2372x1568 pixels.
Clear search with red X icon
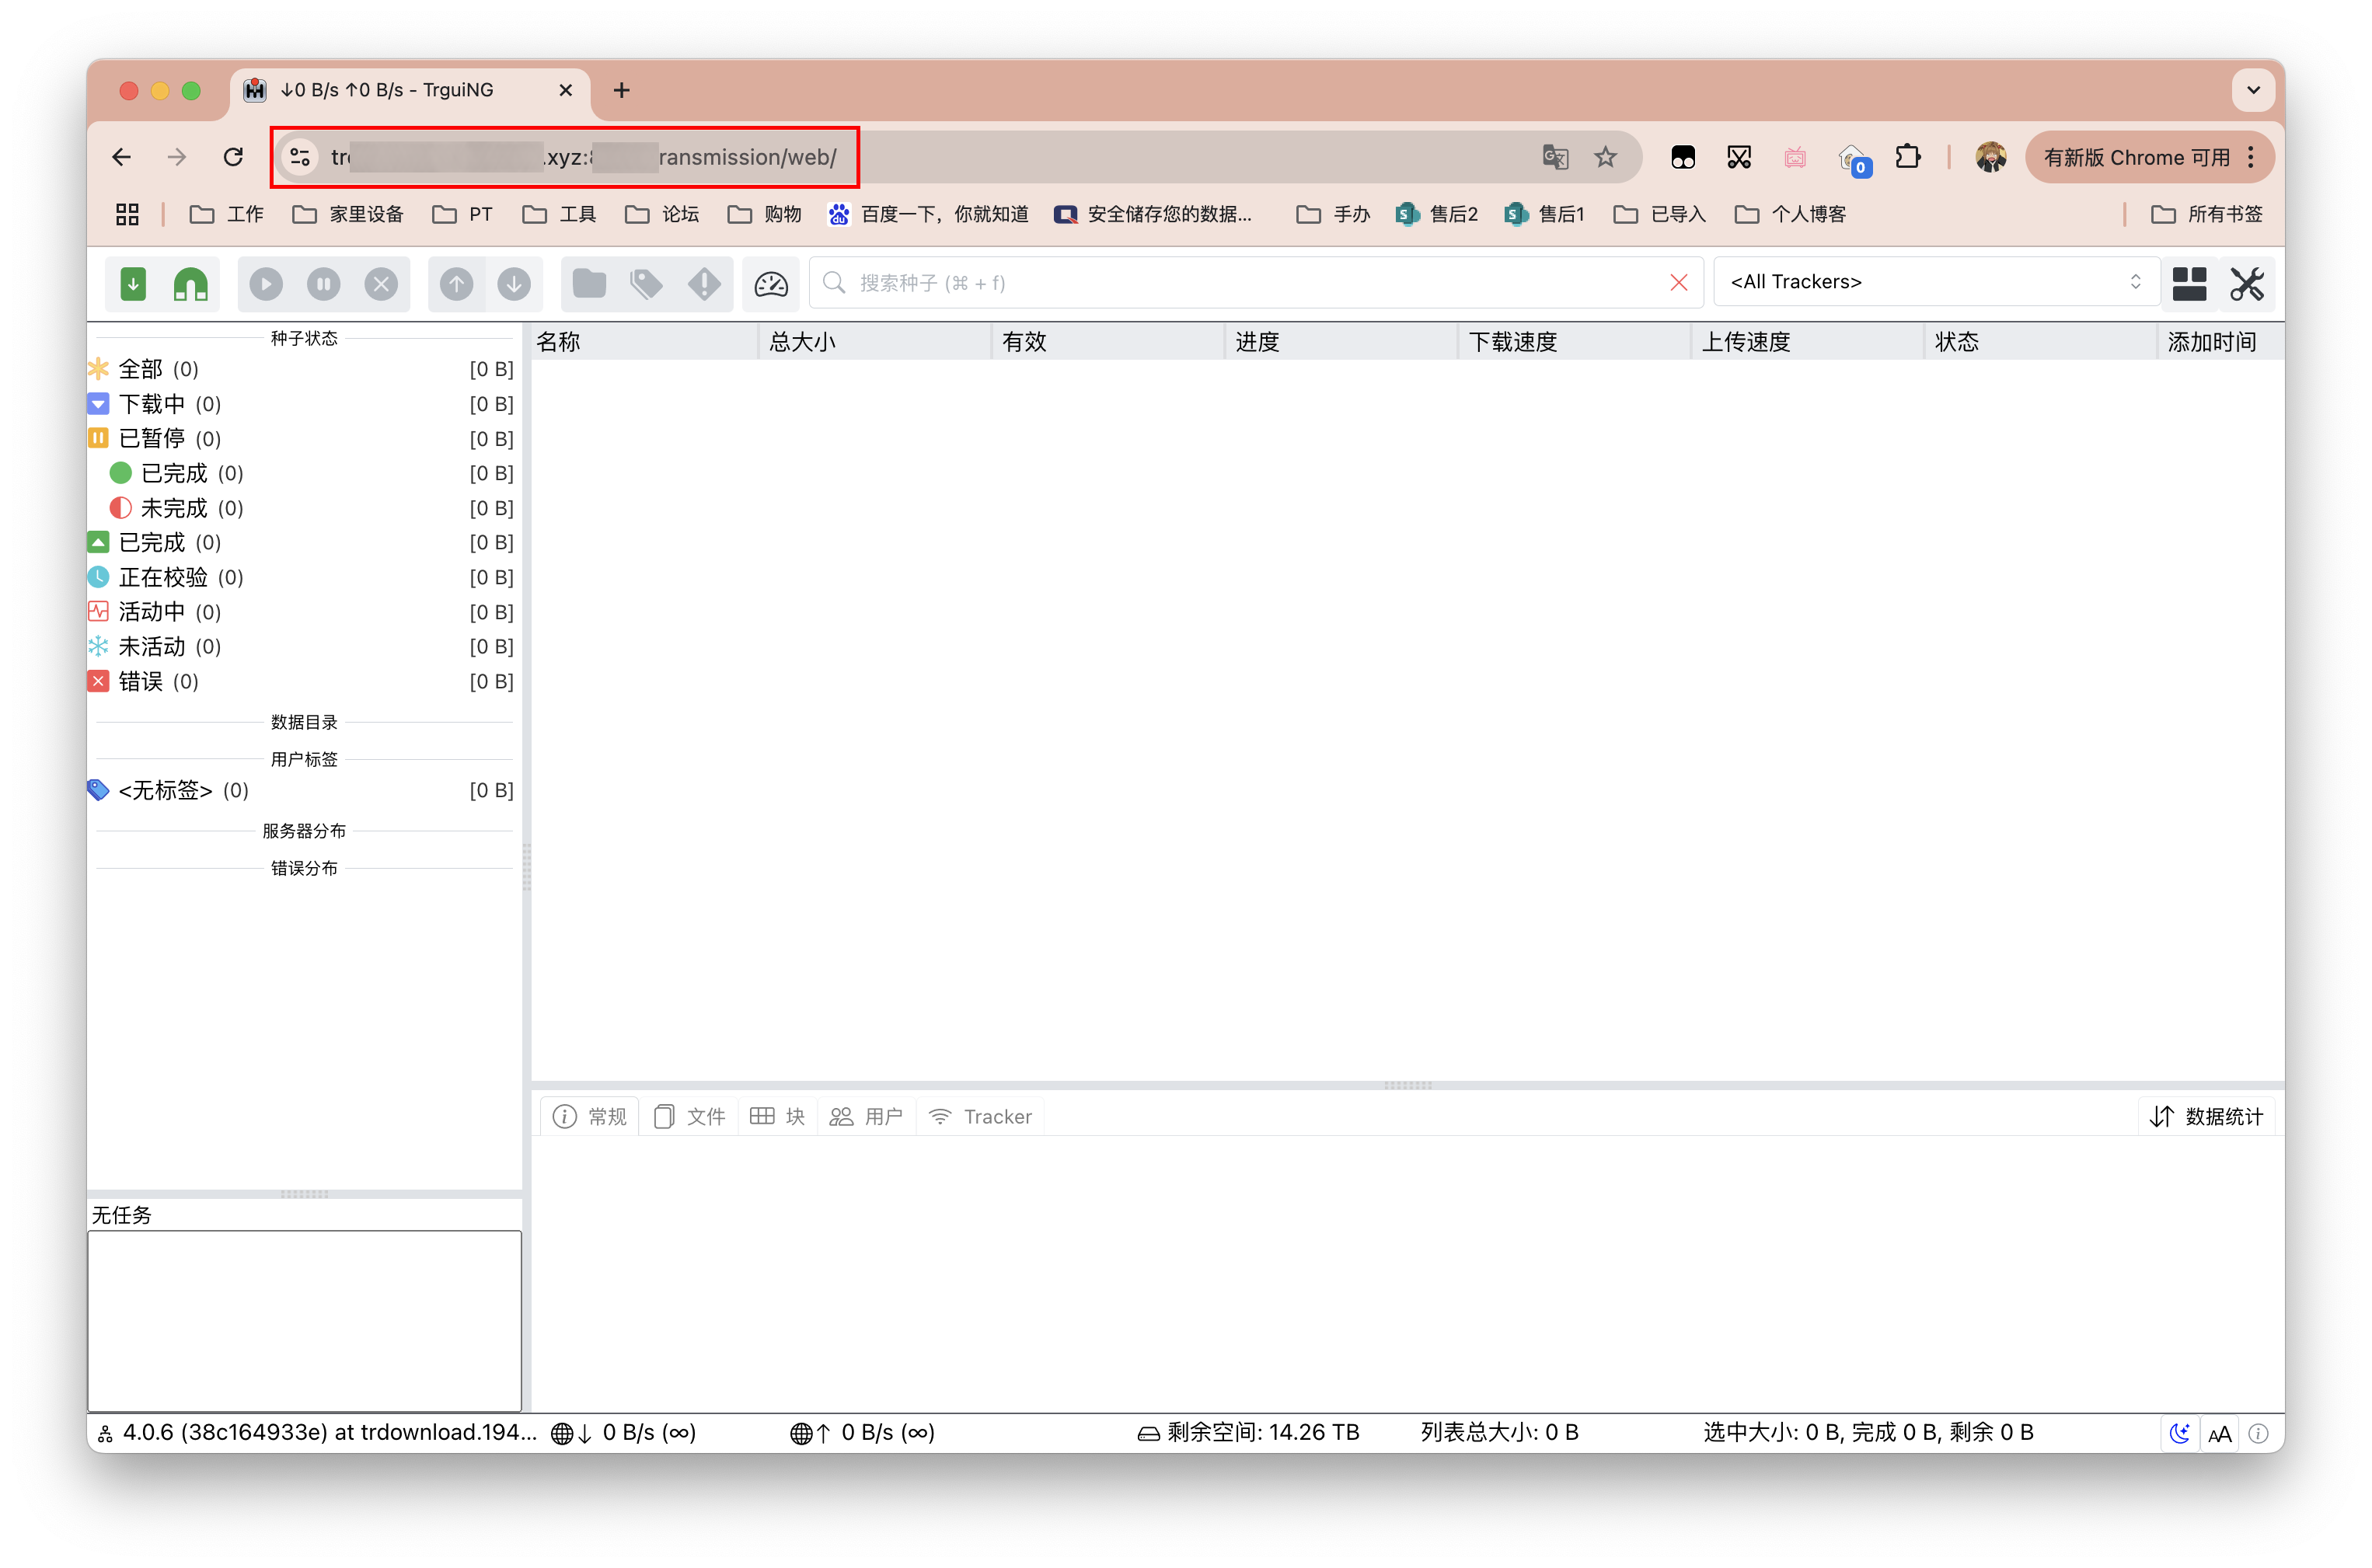click(x=1679, y=283)
